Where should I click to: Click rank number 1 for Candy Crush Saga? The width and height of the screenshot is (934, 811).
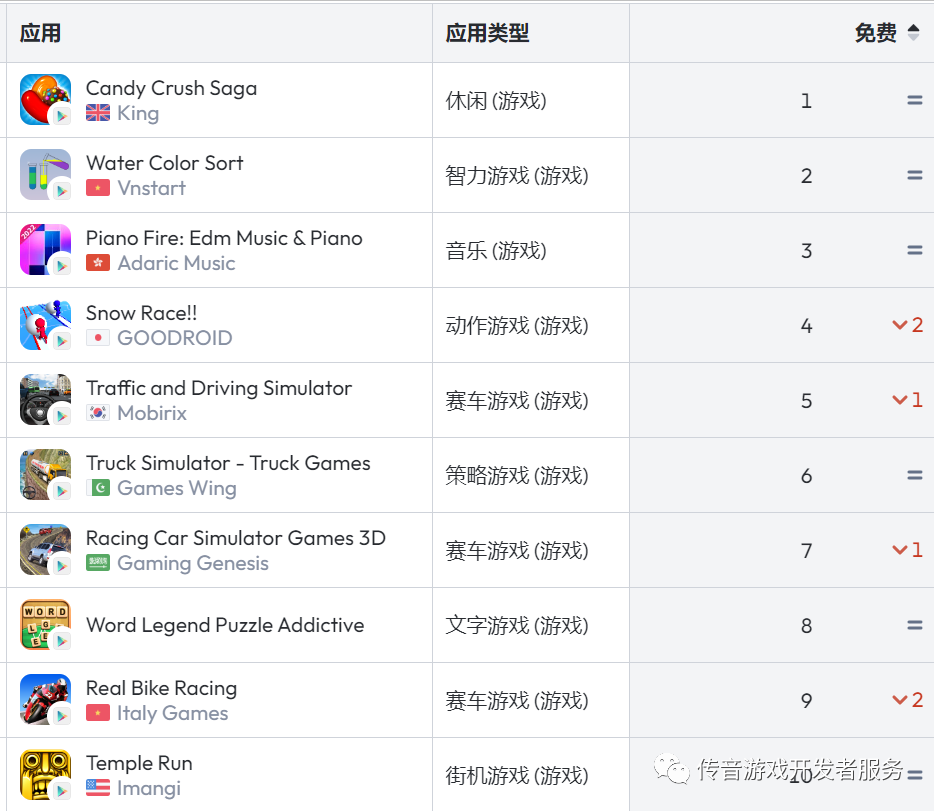806,101
